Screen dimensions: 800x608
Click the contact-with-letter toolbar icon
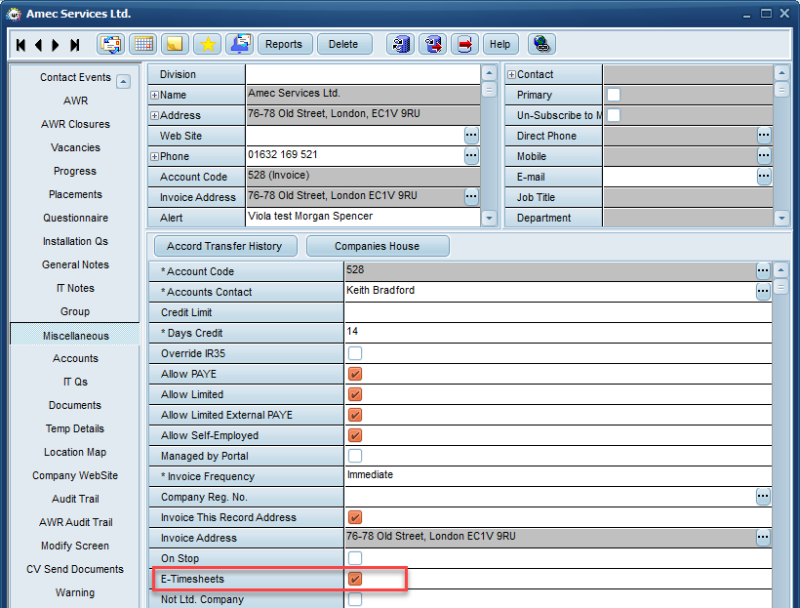coord(240,44)
